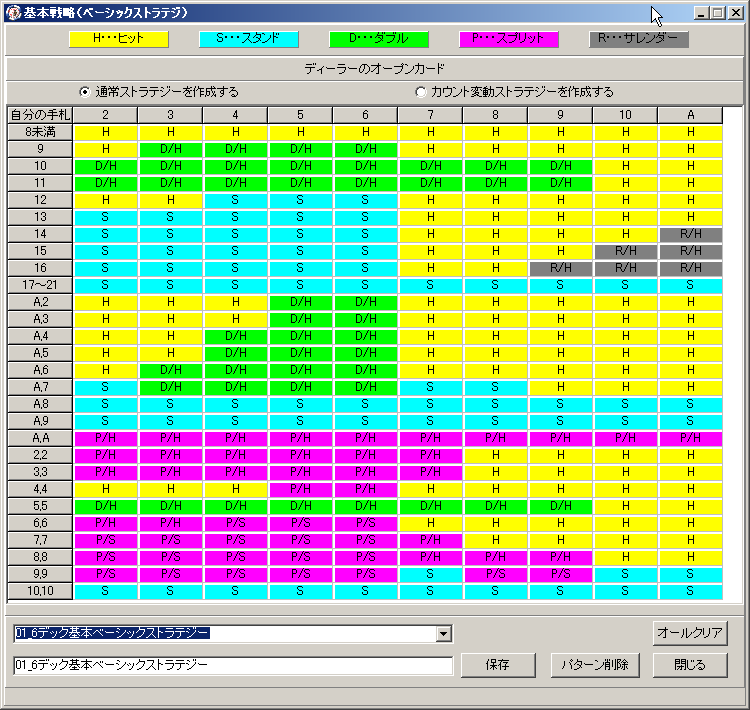Click the A,A row header

tap(40, 438)
